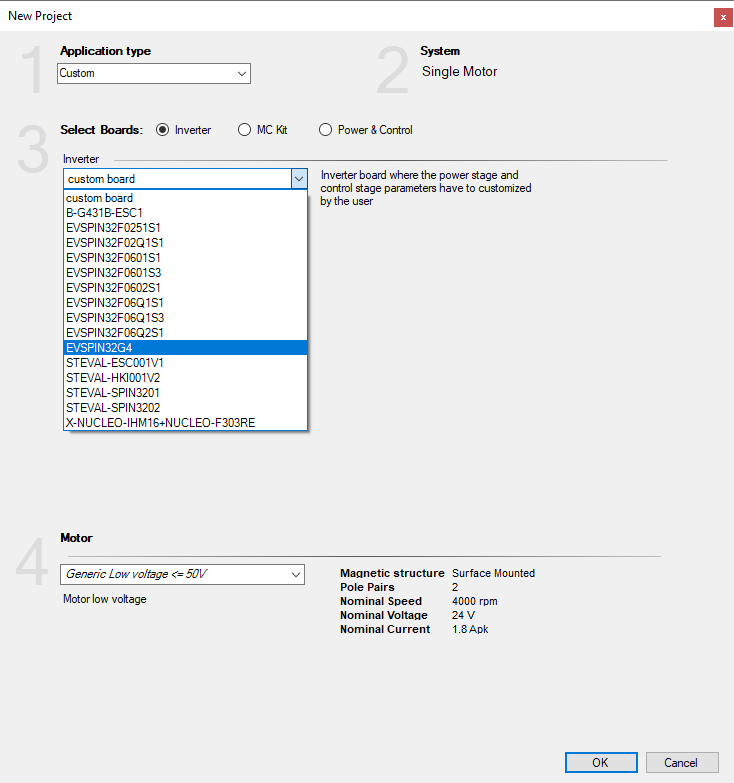734x783 pixels.
Task: Choose EVSPIN32F02Q1S1 from the board list
Action: point(185,243)
